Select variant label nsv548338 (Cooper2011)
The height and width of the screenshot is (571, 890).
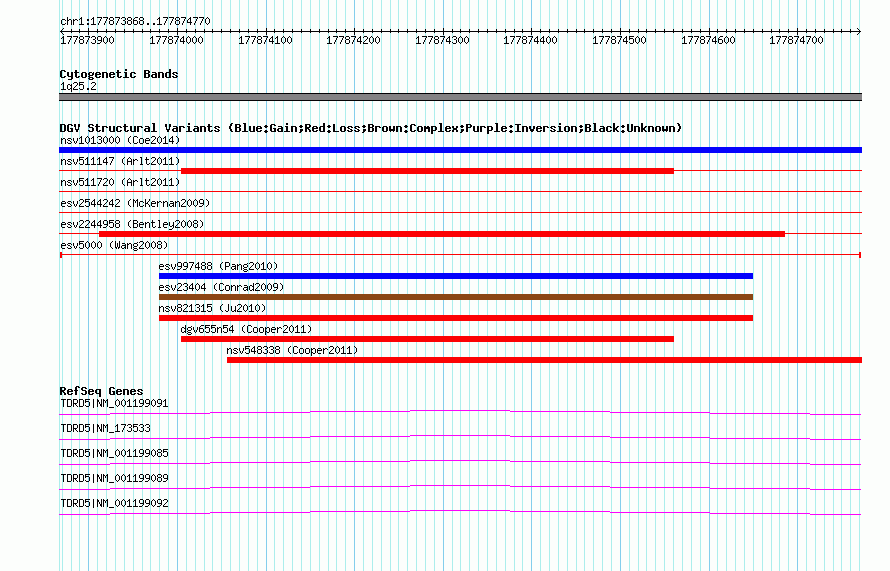[x=292, y=350]
